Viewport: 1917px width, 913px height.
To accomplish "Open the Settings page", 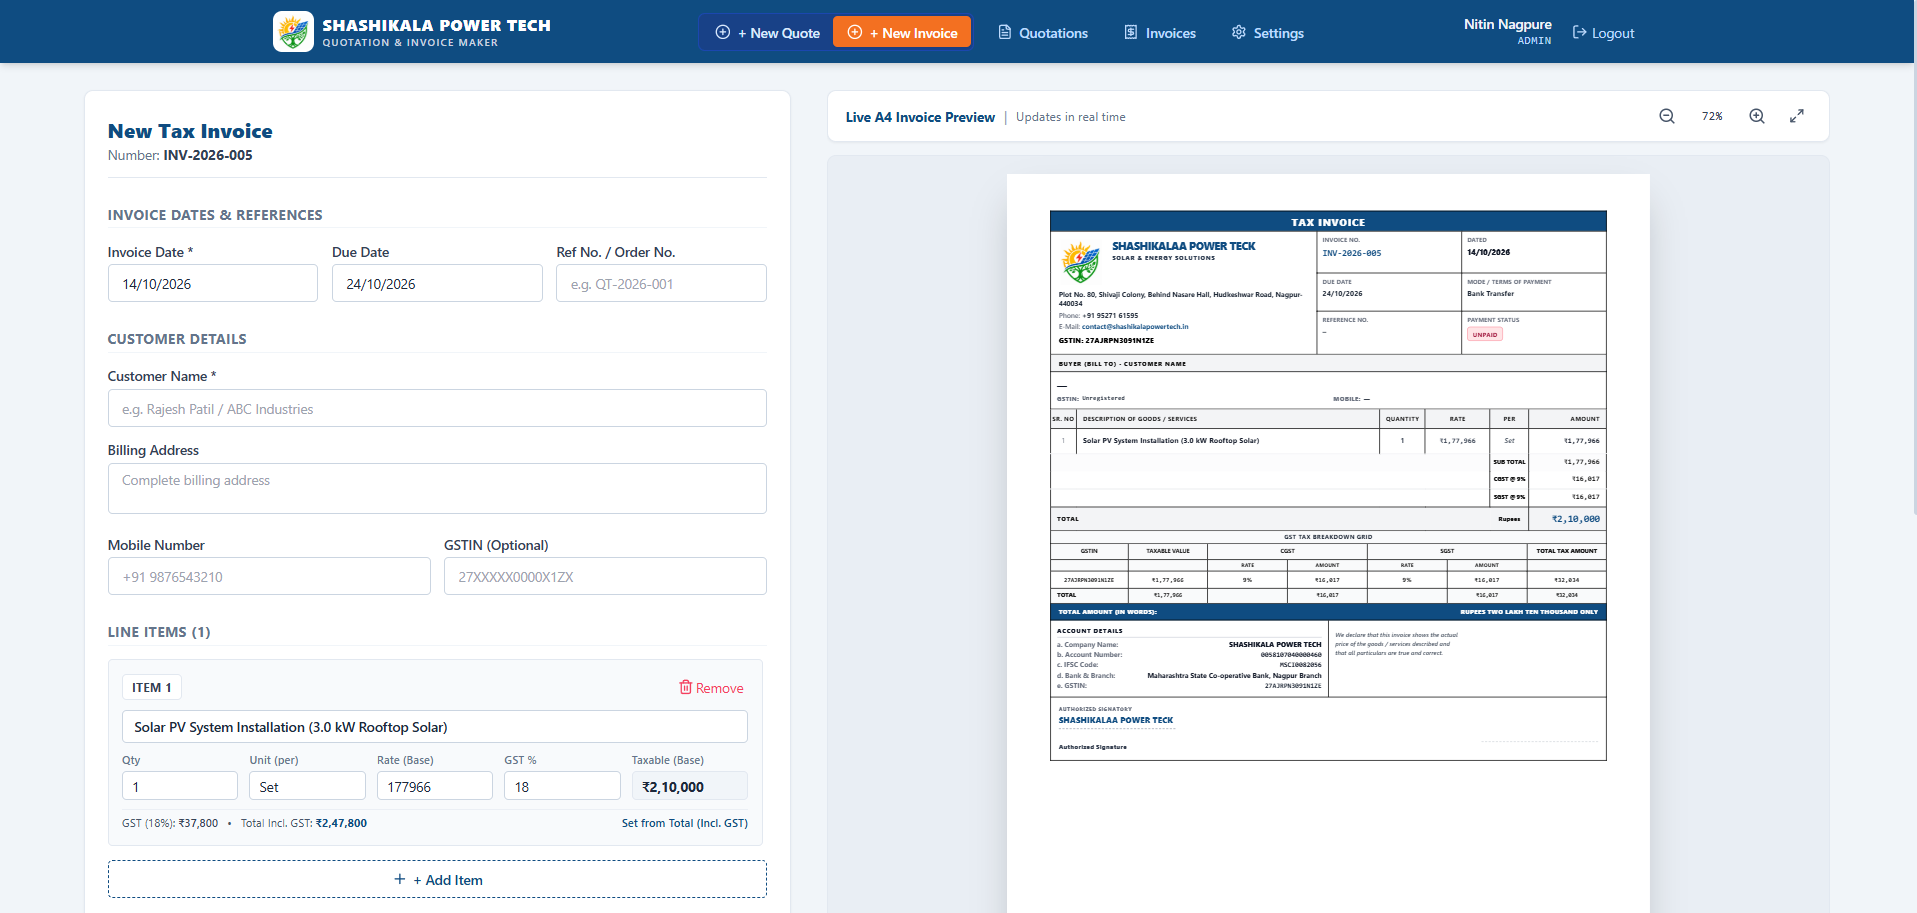I will coord(1267,33).
